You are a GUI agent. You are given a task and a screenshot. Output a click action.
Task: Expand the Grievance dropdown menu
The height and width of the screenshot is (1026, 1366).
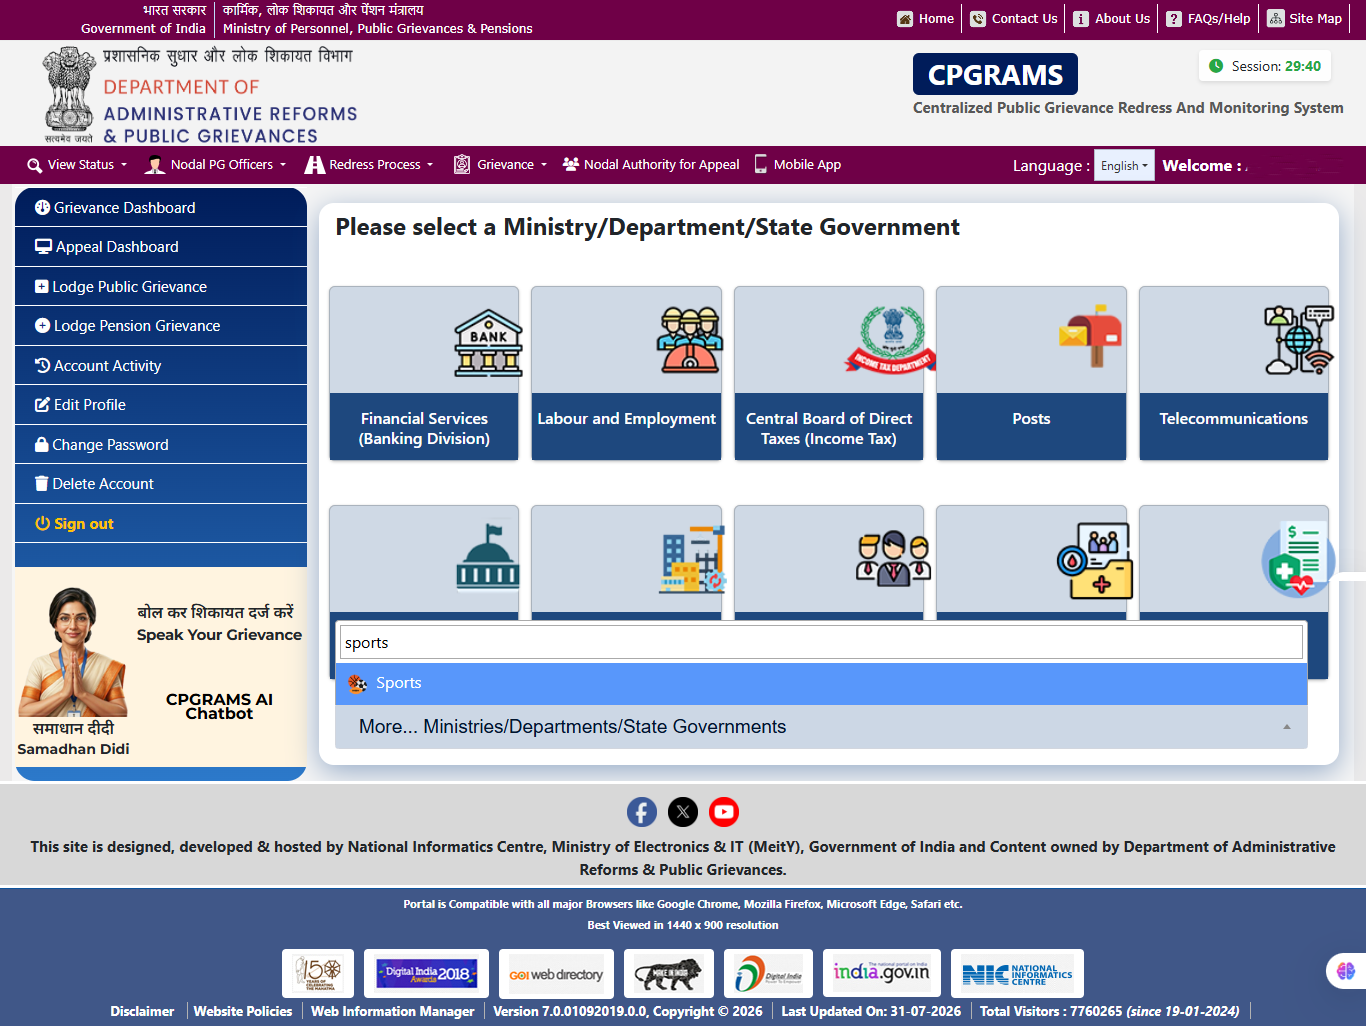(x=500, y=165)
